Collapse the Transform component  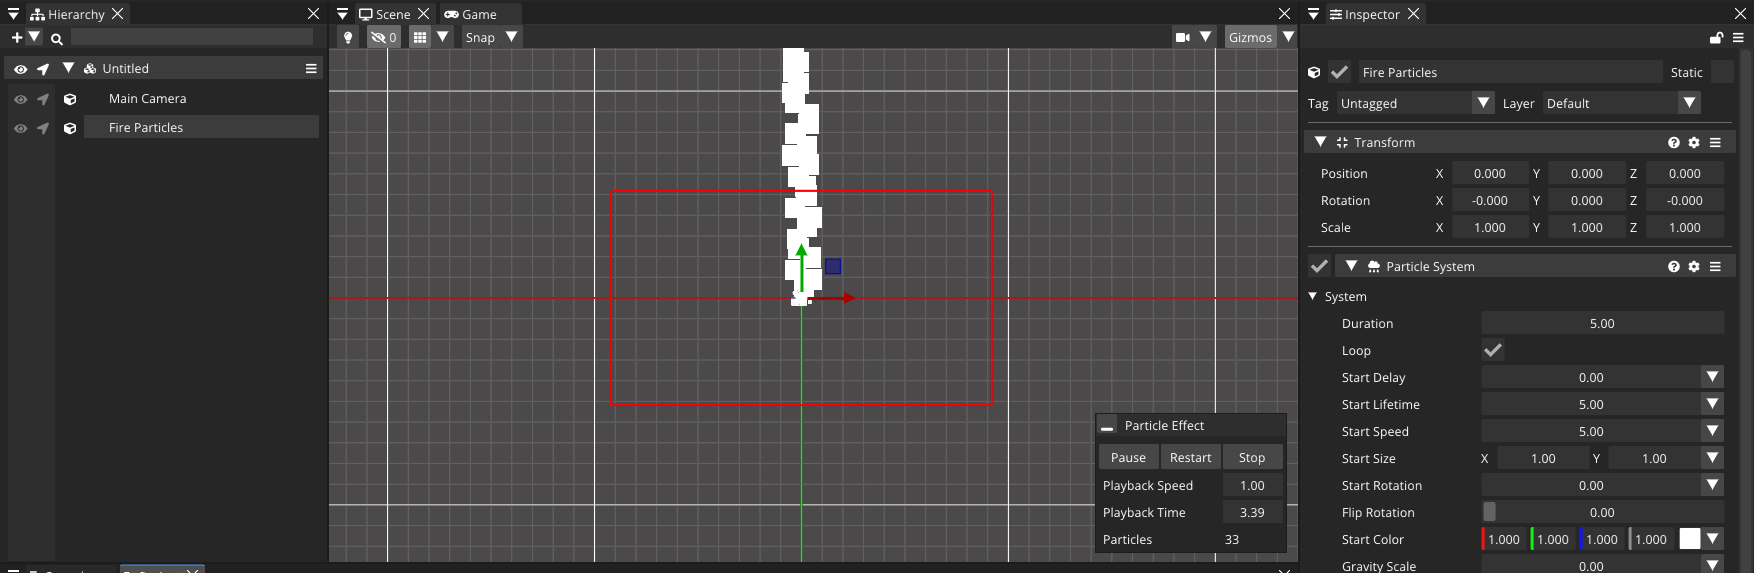(1320, 142)
